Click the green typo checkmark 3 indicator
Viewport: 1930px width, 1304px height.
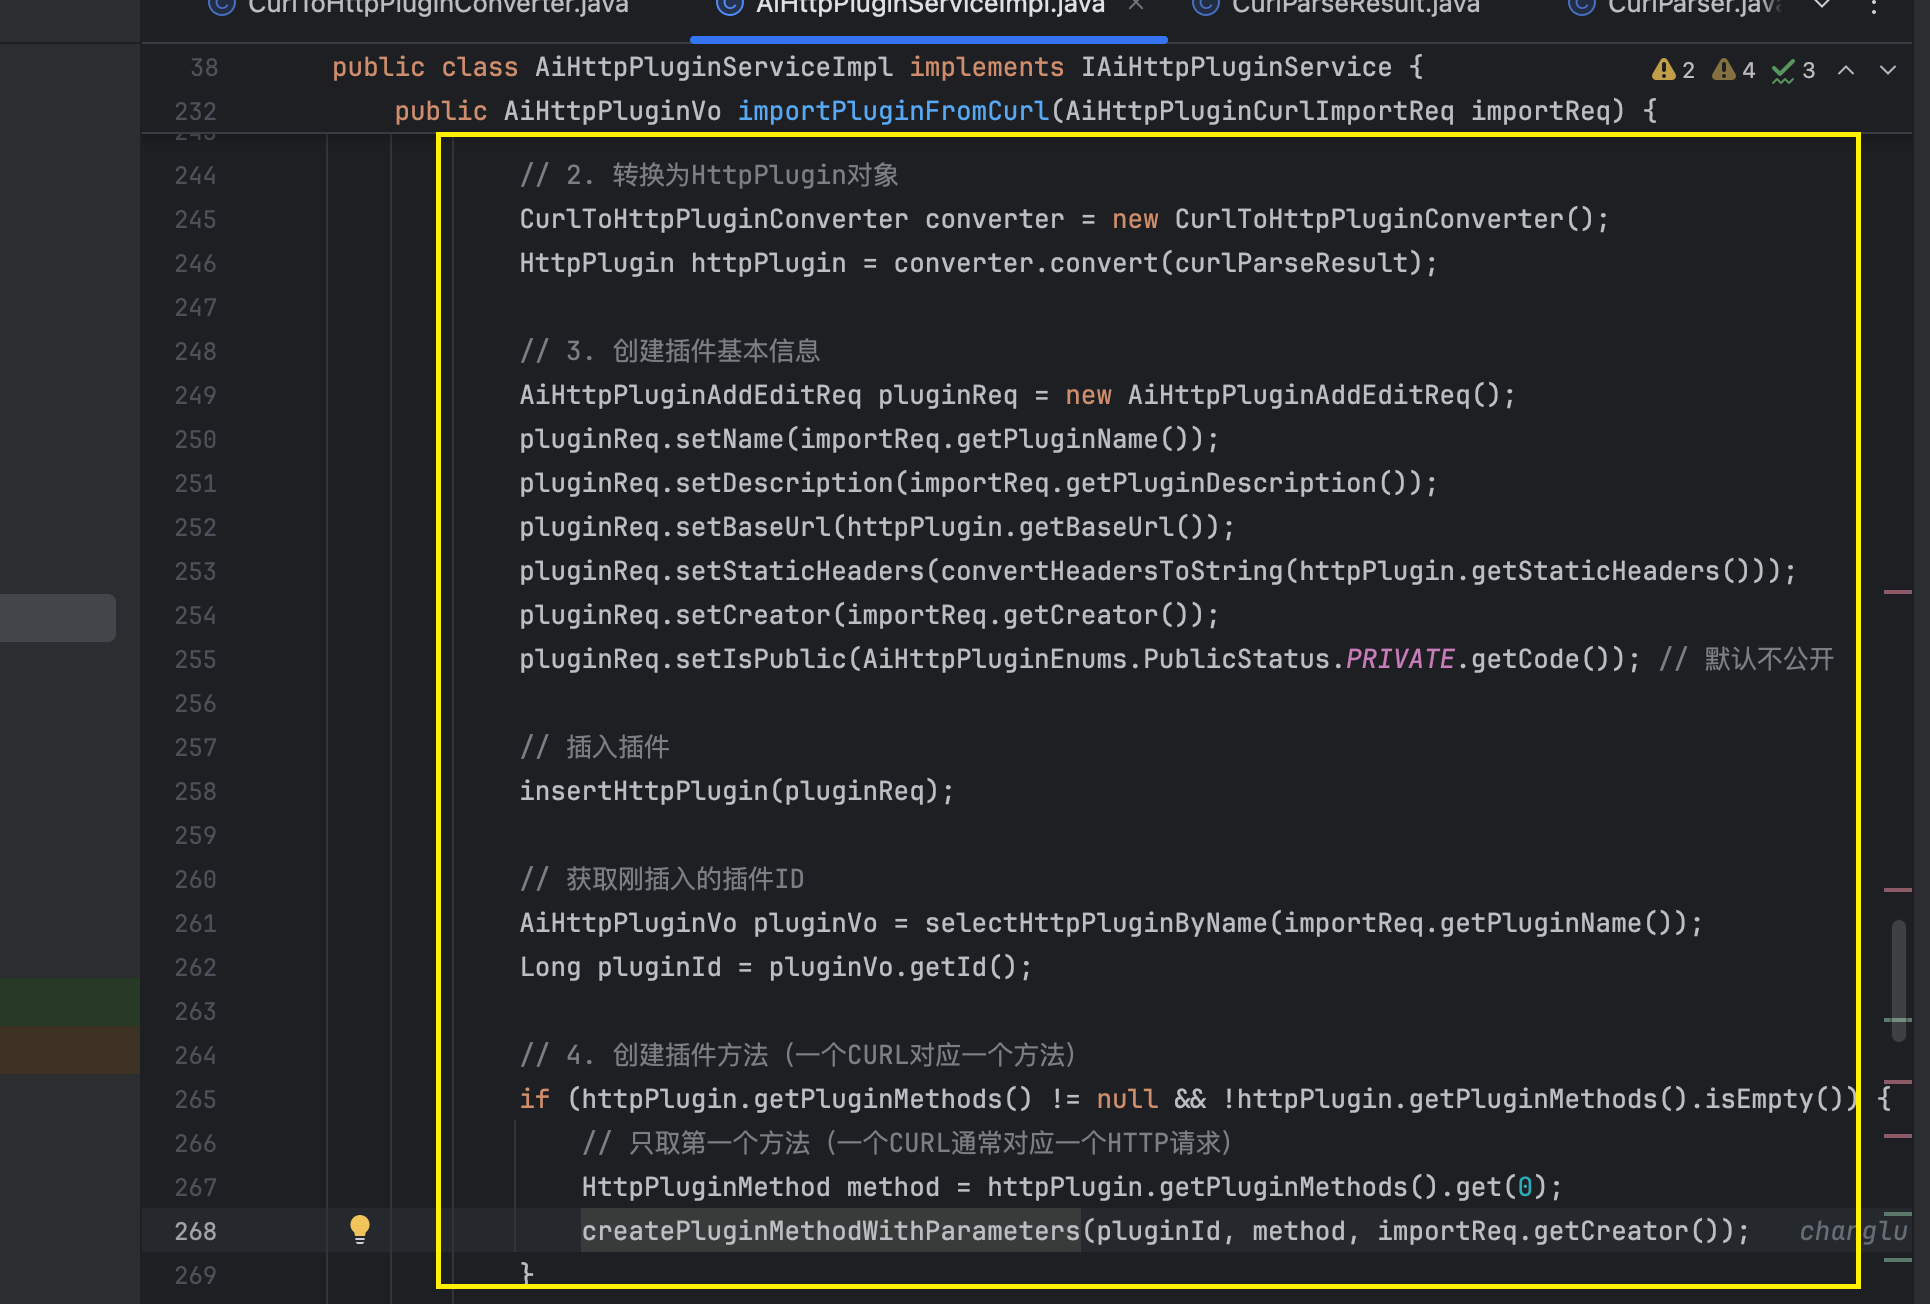coord(1793,70)
